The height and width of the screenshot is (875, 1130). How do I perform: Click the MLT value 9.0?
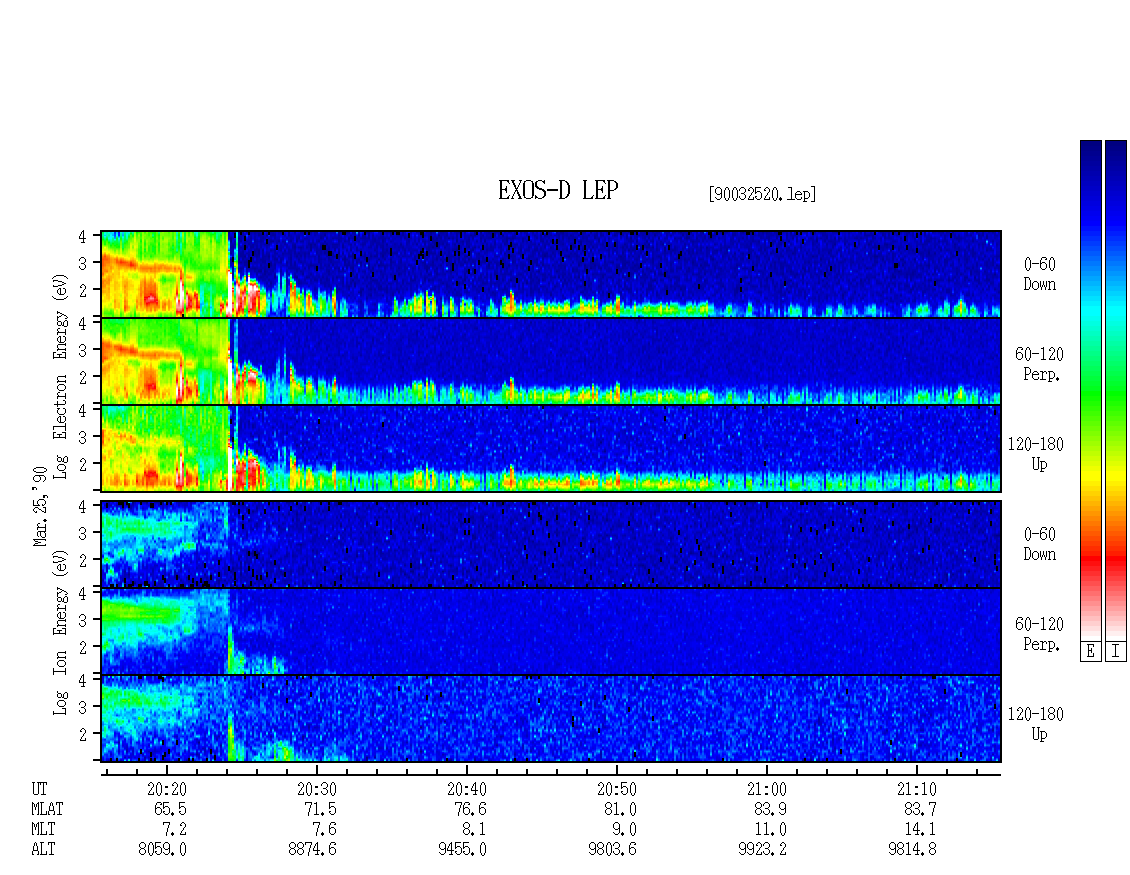click(624, 830)
